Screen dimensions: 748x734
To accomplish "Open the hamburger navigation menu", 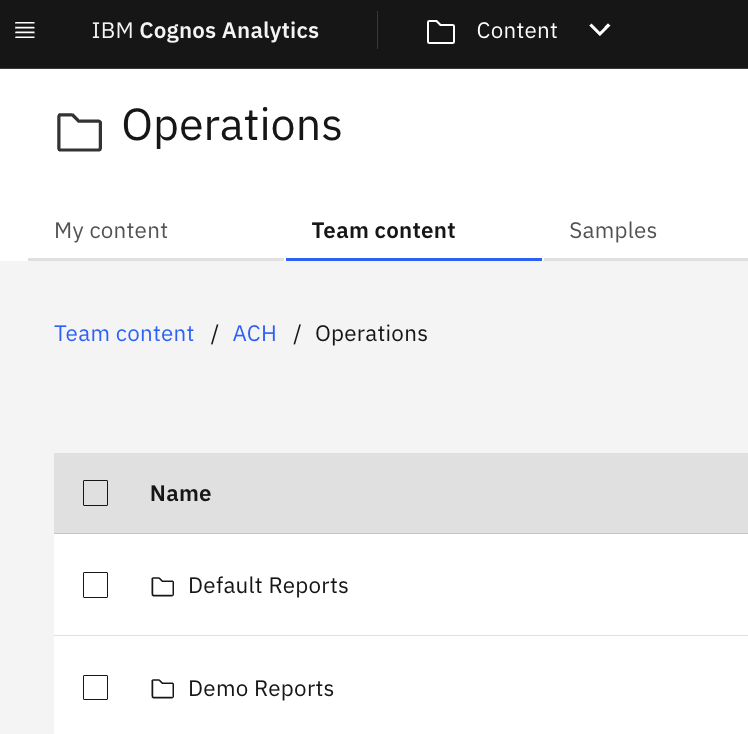I will (x=25, y=31).
